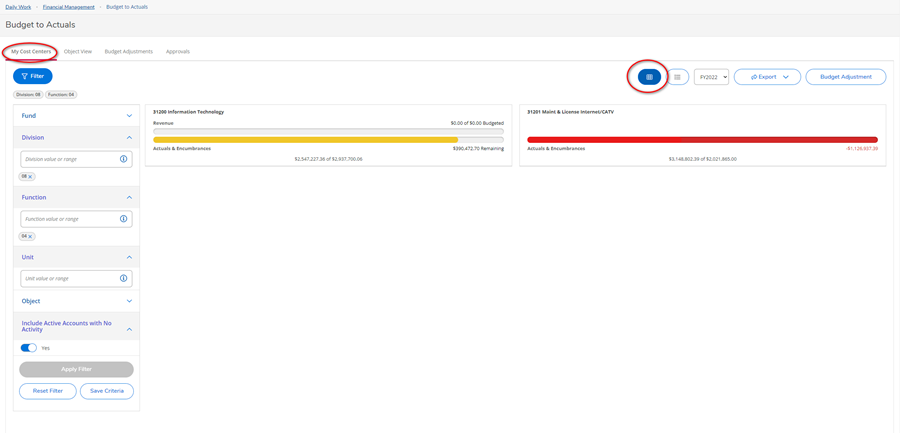
Task: Collapse the Division filter section
Action: 129,138
